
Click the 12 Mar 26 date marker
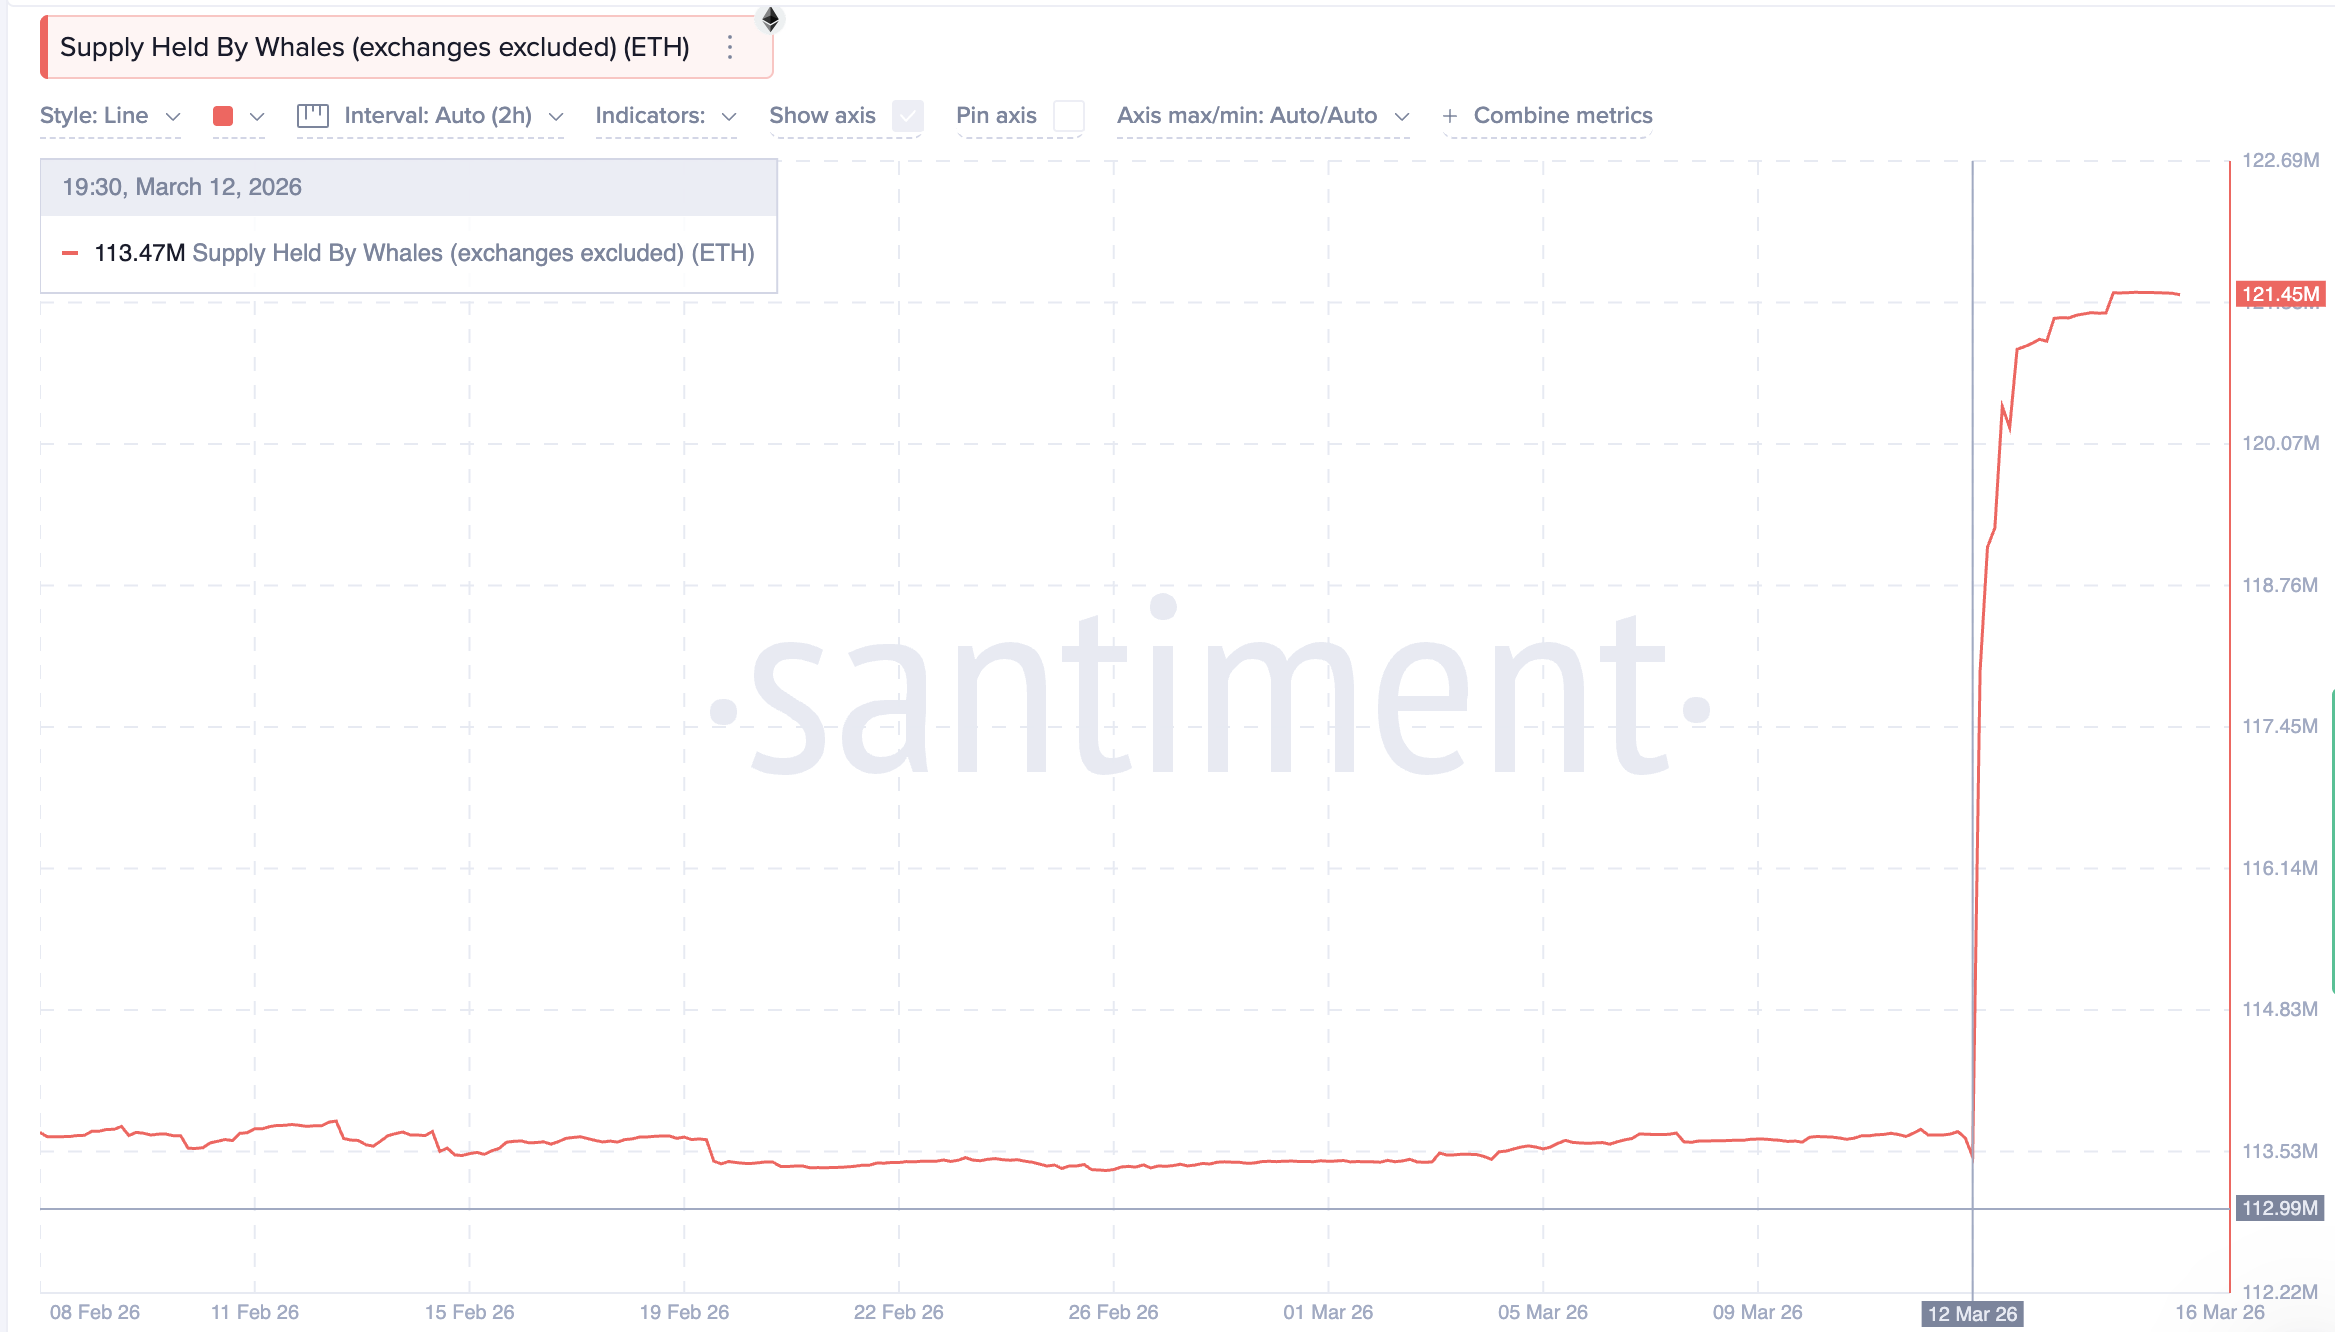(1971, 1313)
